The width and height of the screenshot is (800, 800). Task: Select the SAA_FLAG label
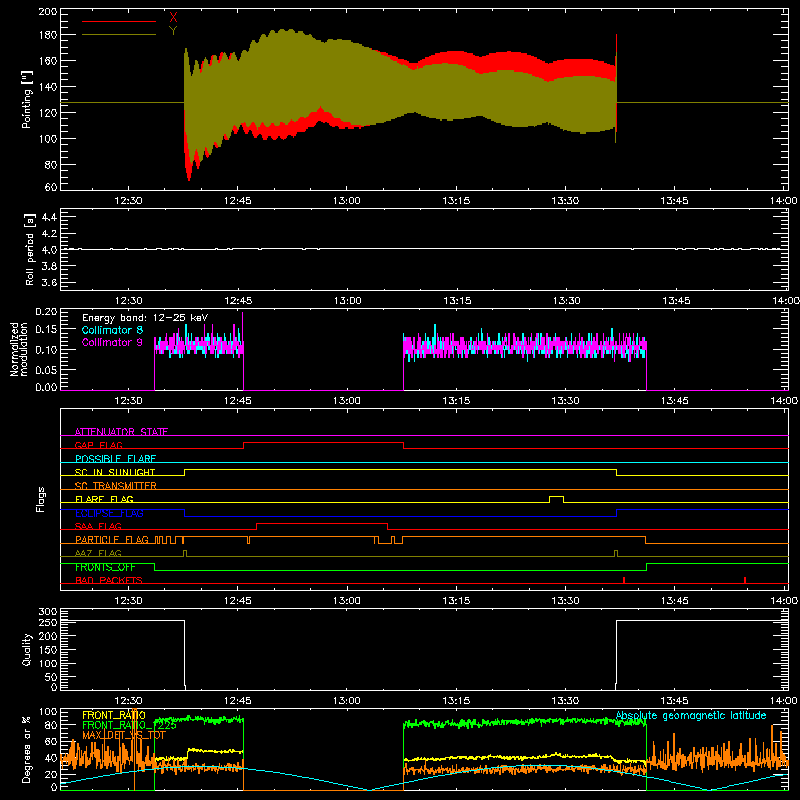tap(98, 526)
